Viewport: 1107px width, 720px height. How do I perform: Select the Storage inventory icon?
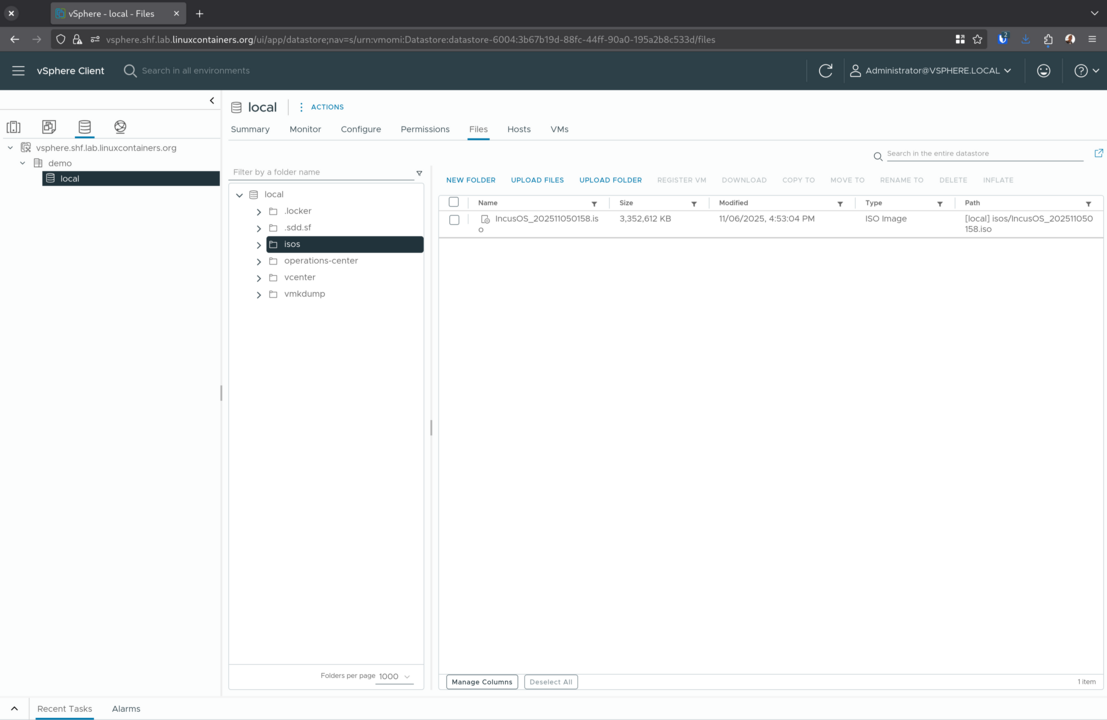[84, 126]
